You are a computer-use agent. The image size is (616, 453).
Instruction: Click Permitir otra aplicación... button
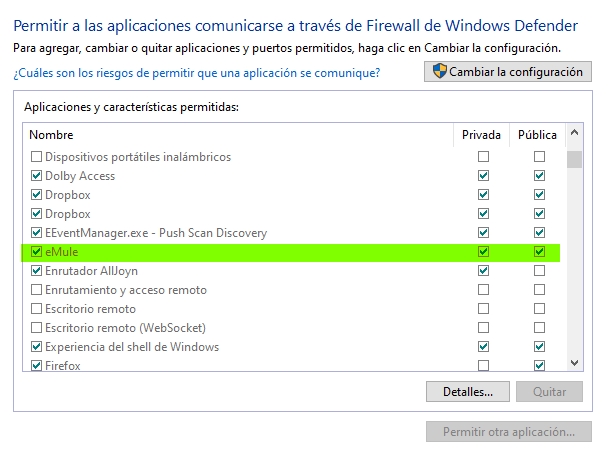(x=509, y=432)
